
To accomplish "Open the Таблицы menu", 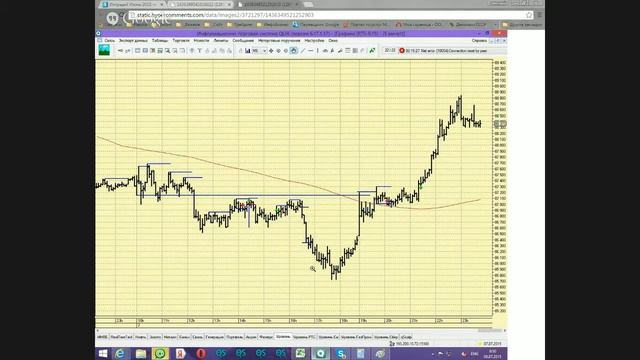I will [160, 41].
